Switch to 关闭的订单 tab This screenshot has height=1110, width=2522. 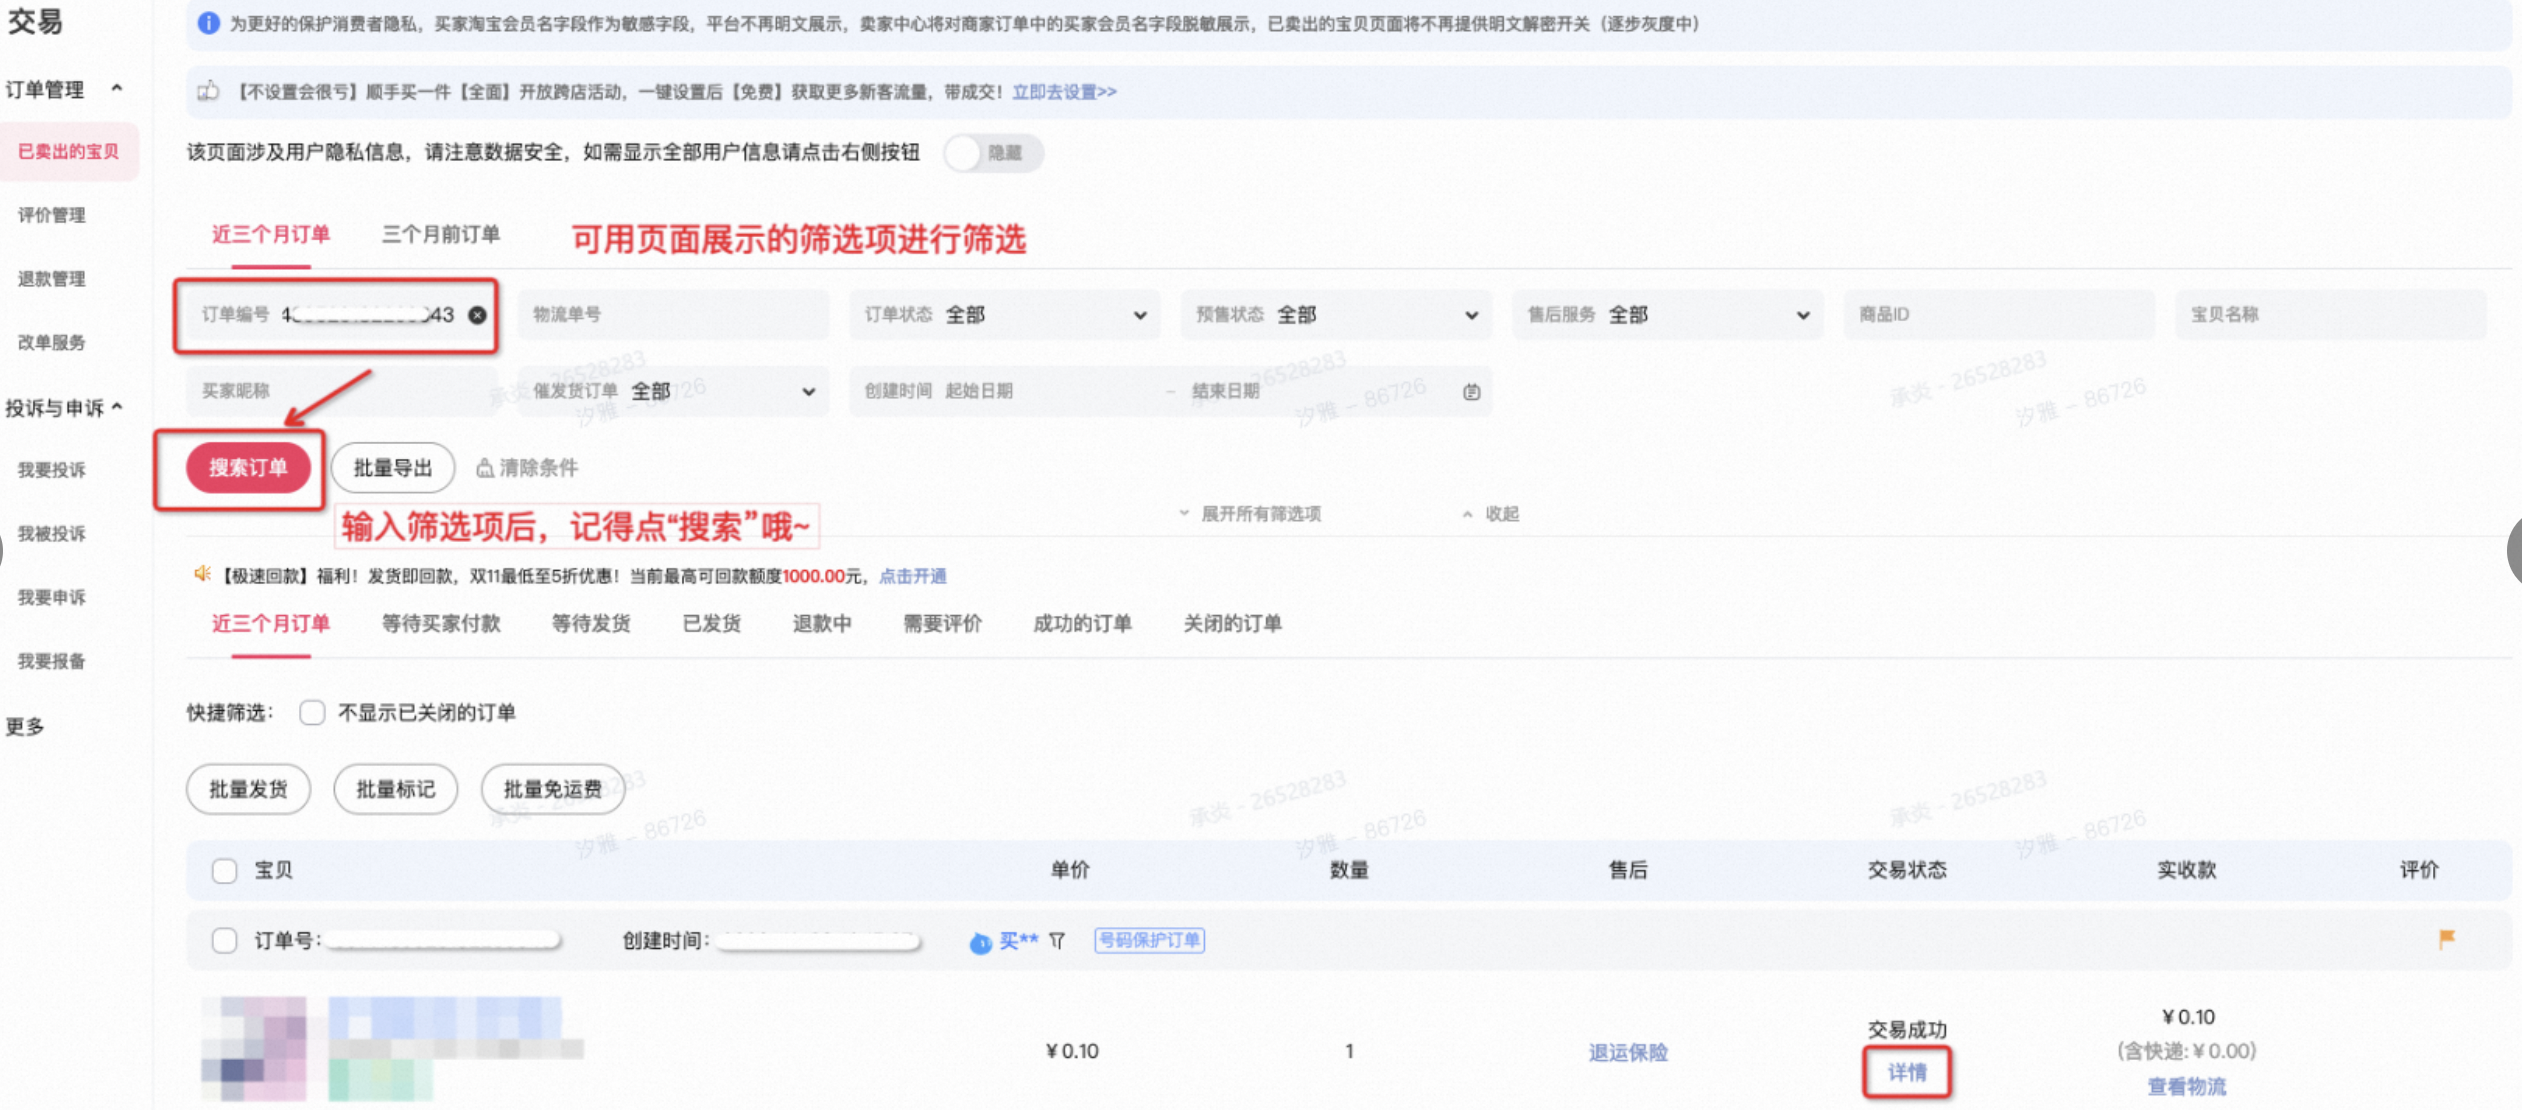1232,623
